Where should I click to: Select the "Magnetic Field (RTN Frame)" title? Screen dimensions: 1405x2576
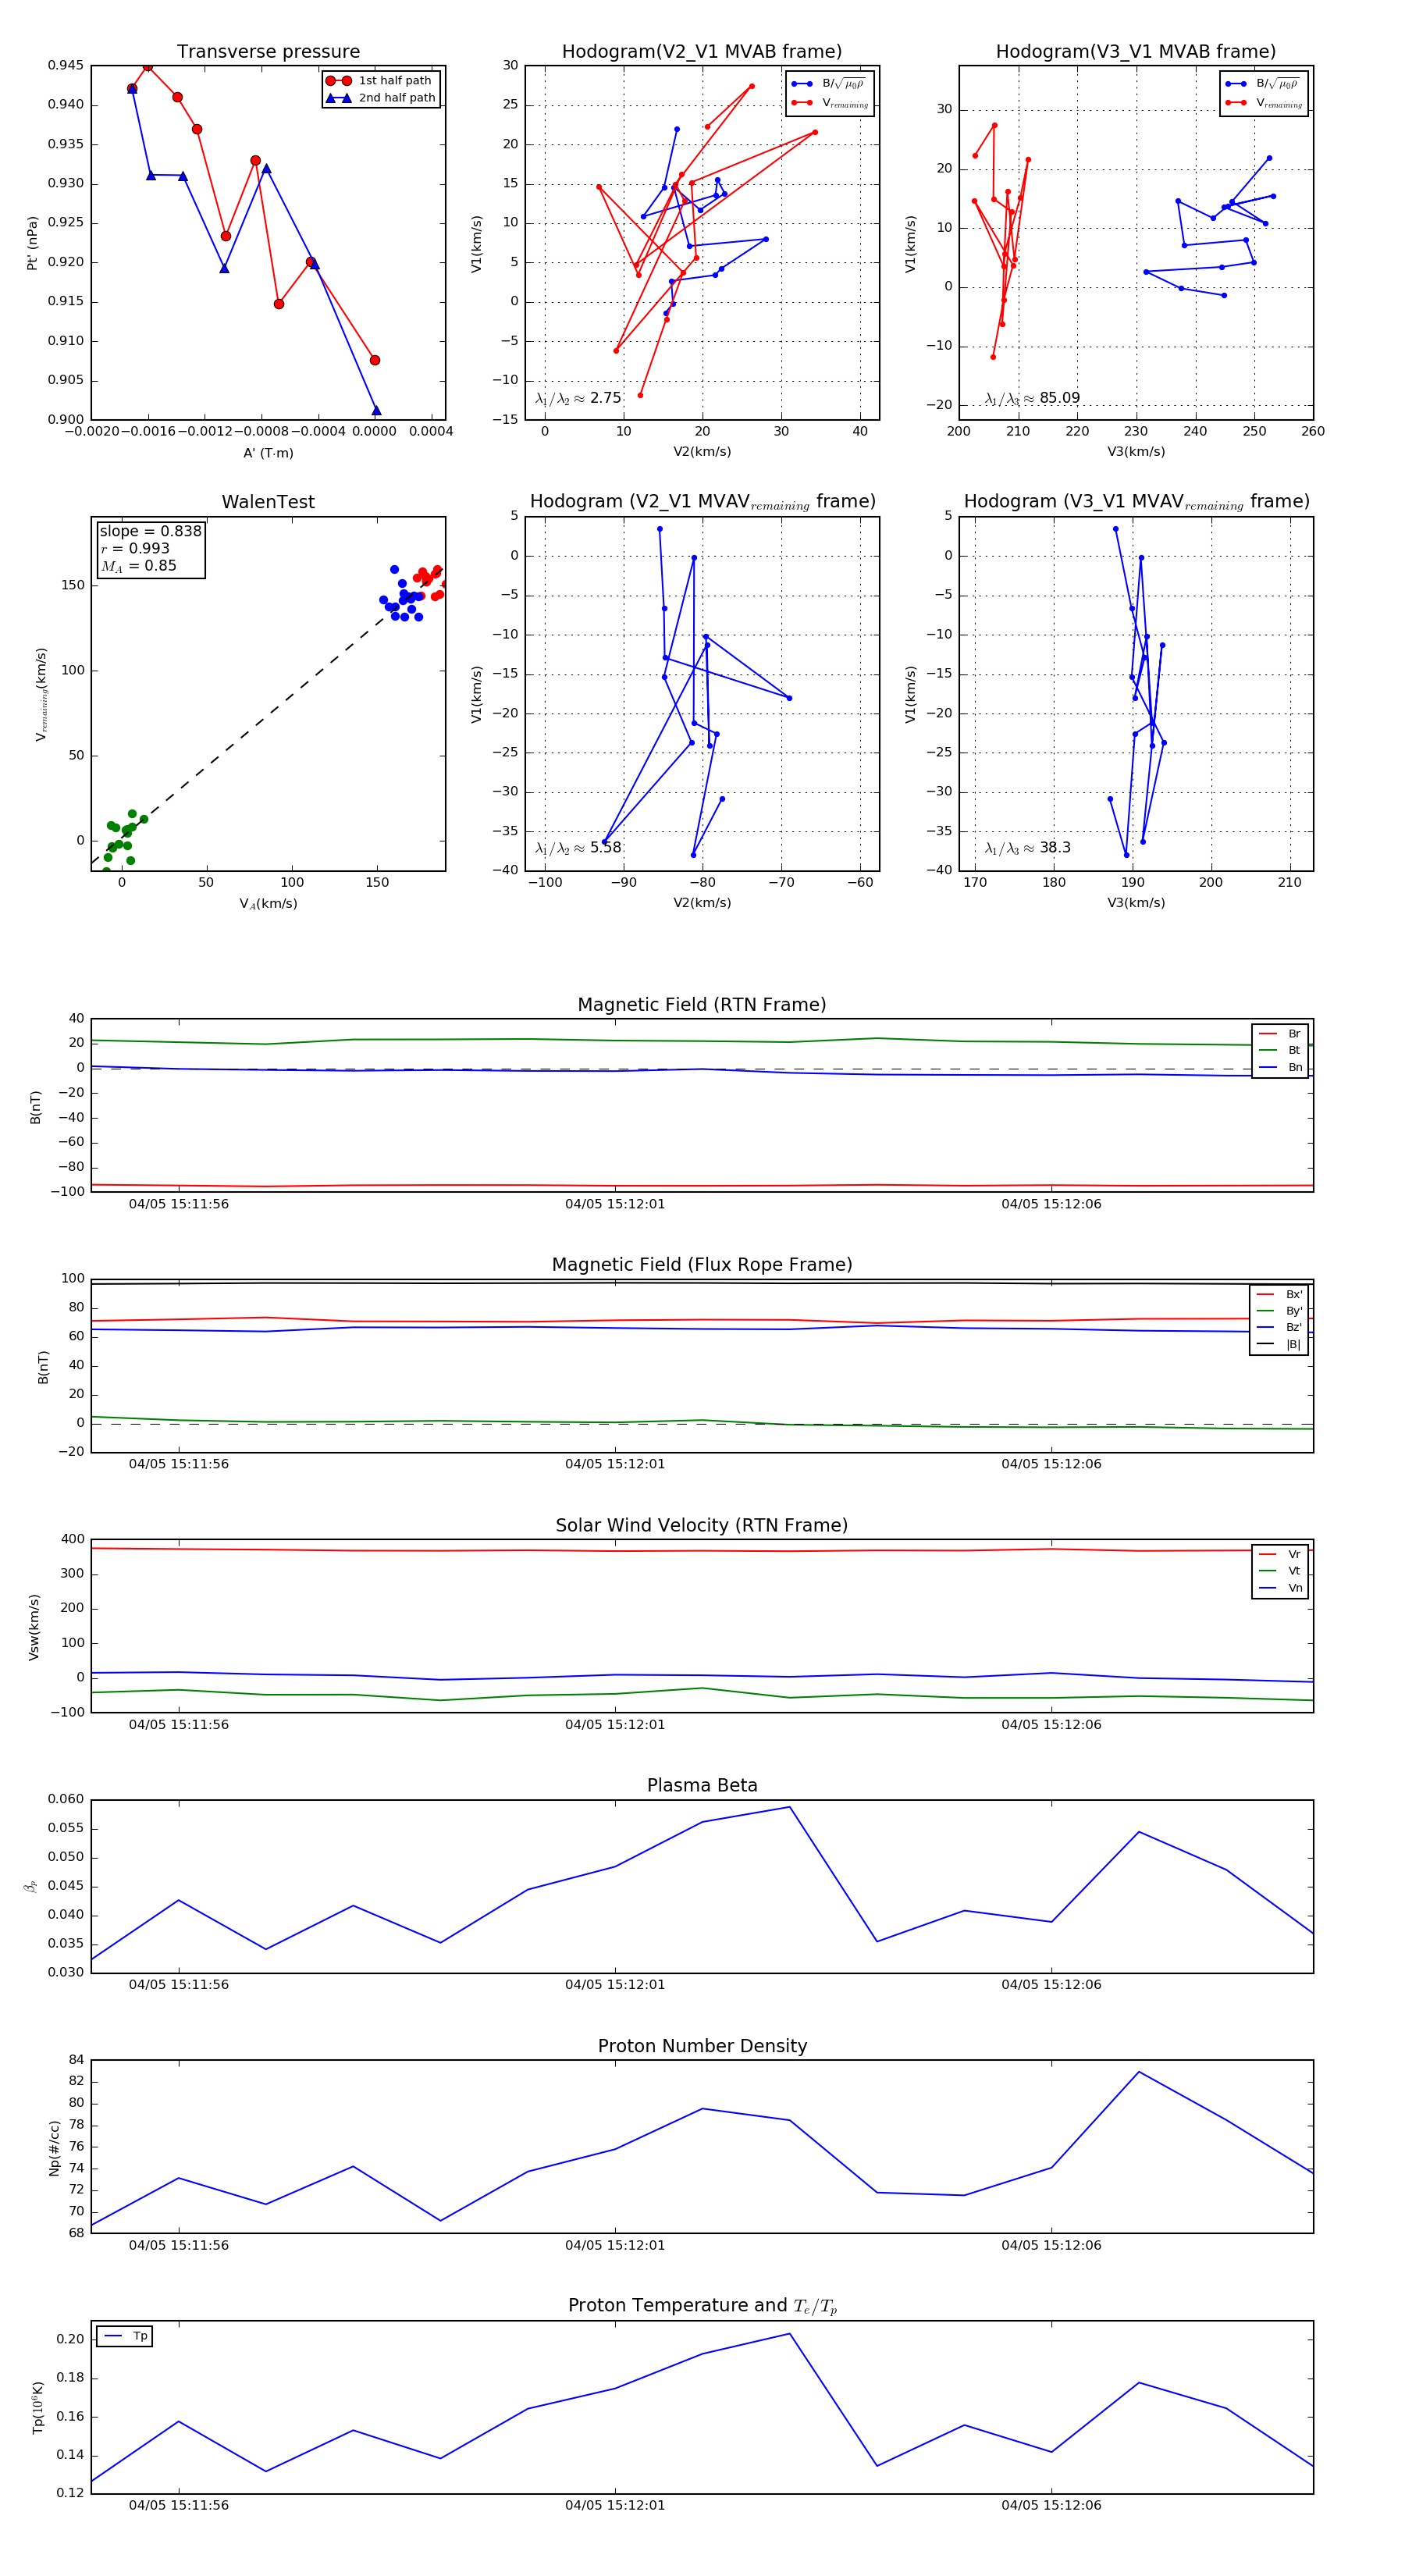(x=702, y=1005)
